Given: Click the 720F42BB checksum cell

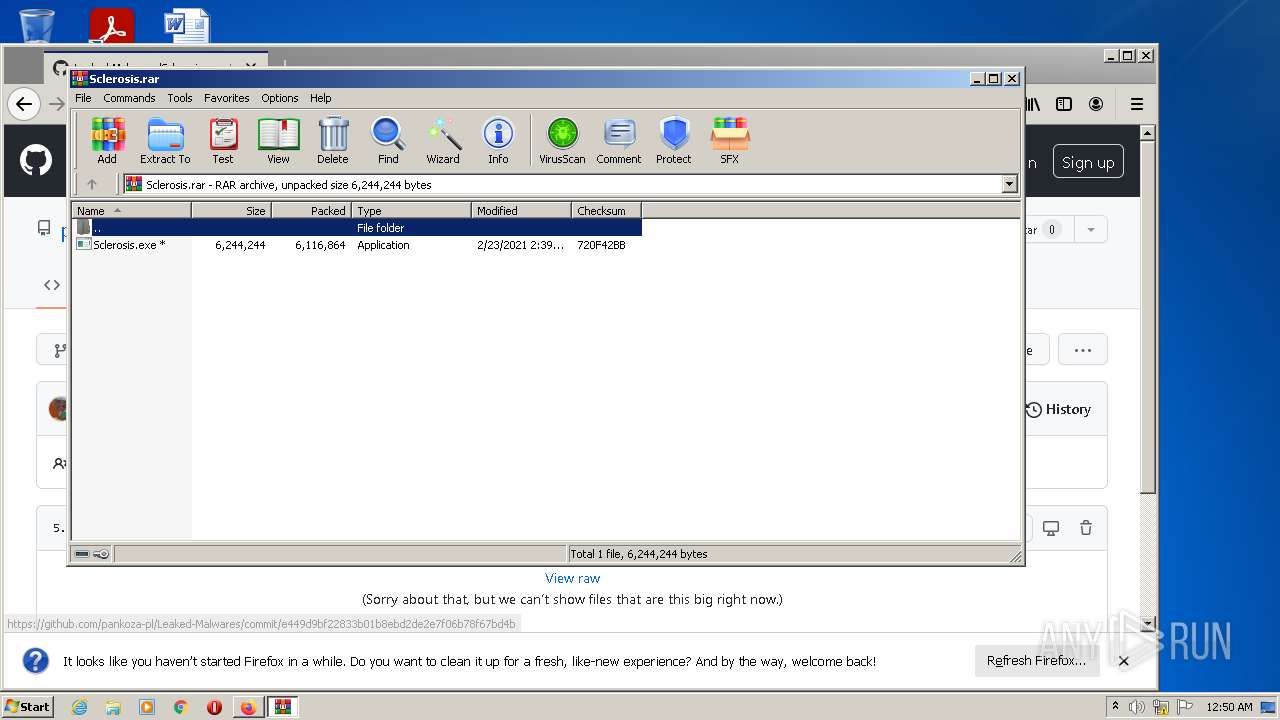Looking at the screenshot, I should tap(601, 245).
